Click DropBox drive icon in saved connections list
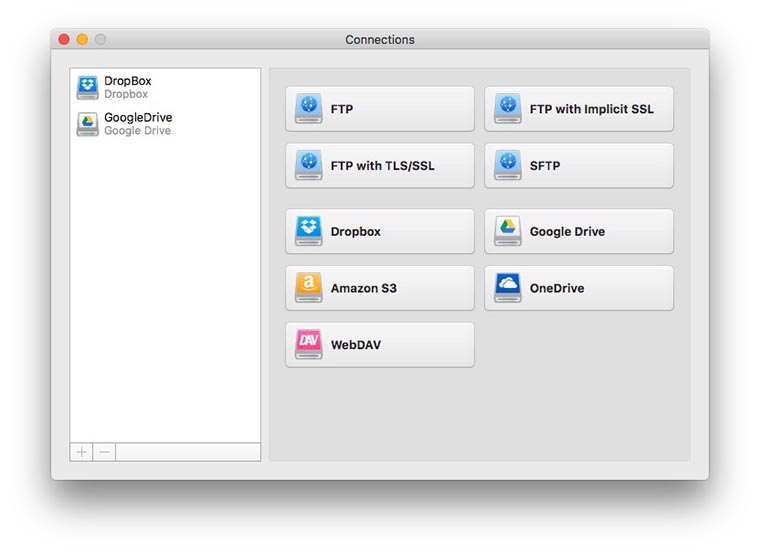 click(x=88, y=87)
